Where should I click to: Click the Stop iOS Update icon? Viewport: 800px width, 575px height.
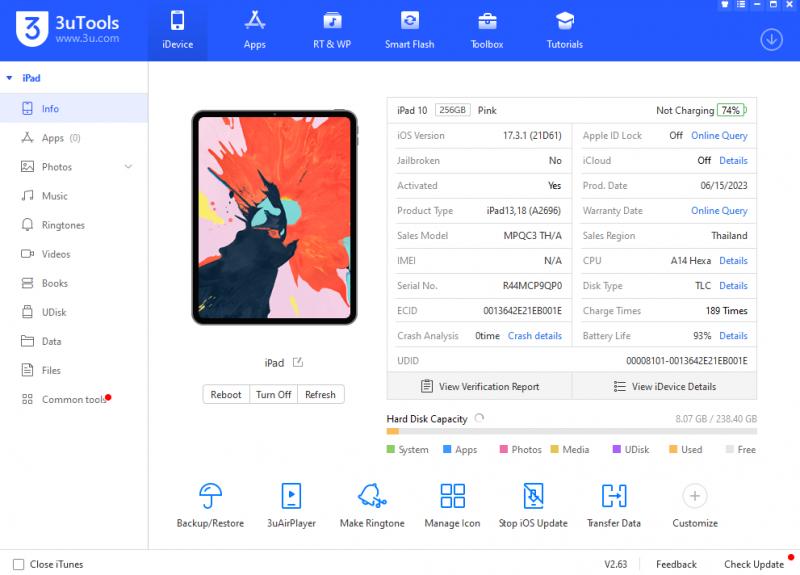point(533,495)
